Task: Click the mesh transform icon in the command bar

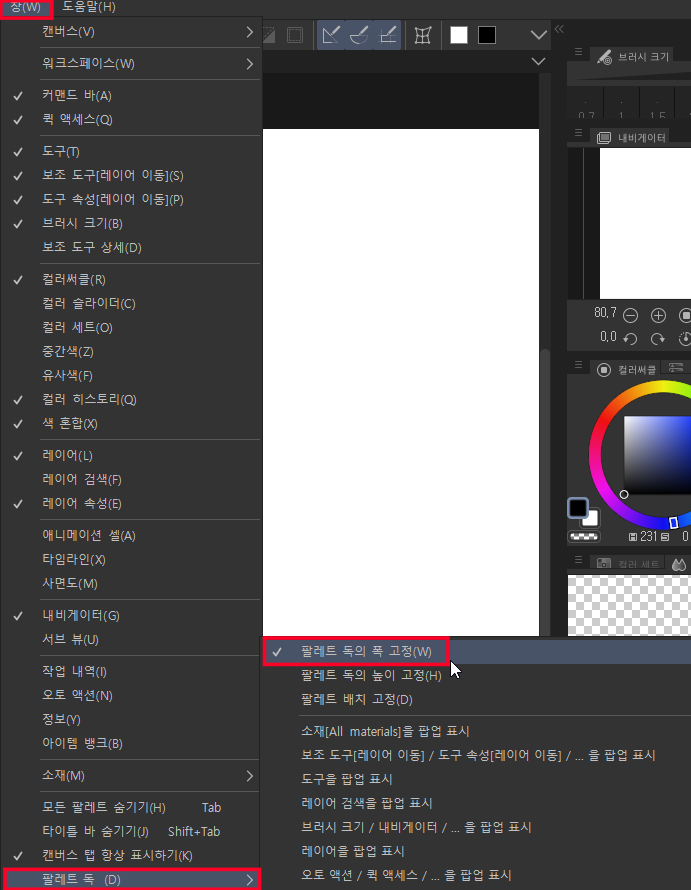Action: coord(423,35)
